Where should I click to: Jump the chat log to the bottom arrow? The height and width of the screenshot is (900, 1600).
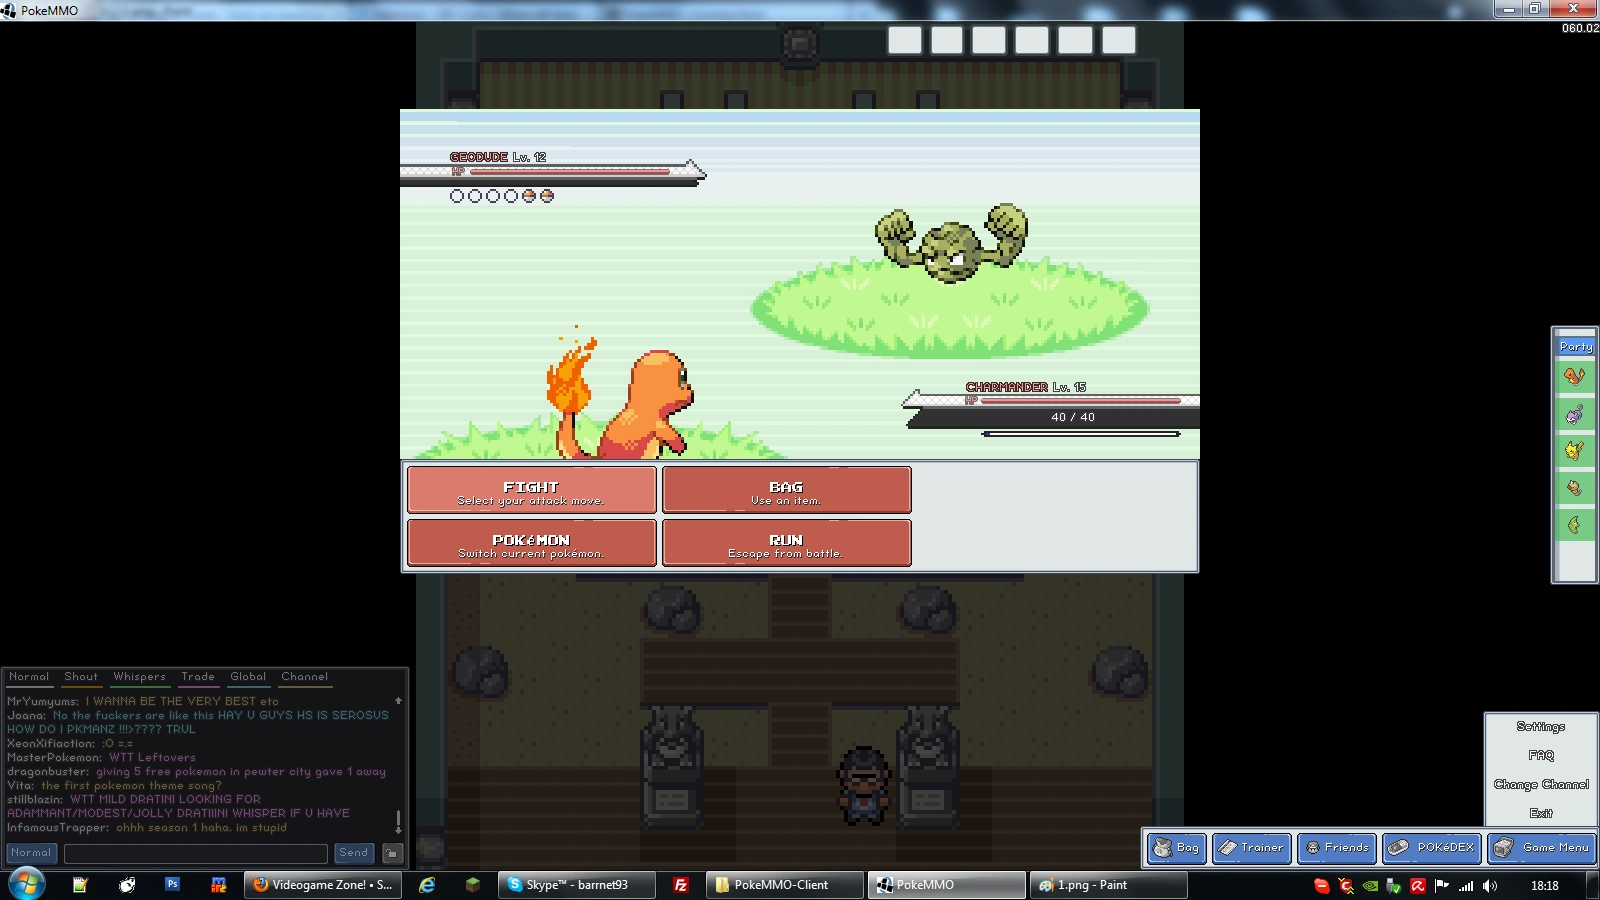coord(398,829)
